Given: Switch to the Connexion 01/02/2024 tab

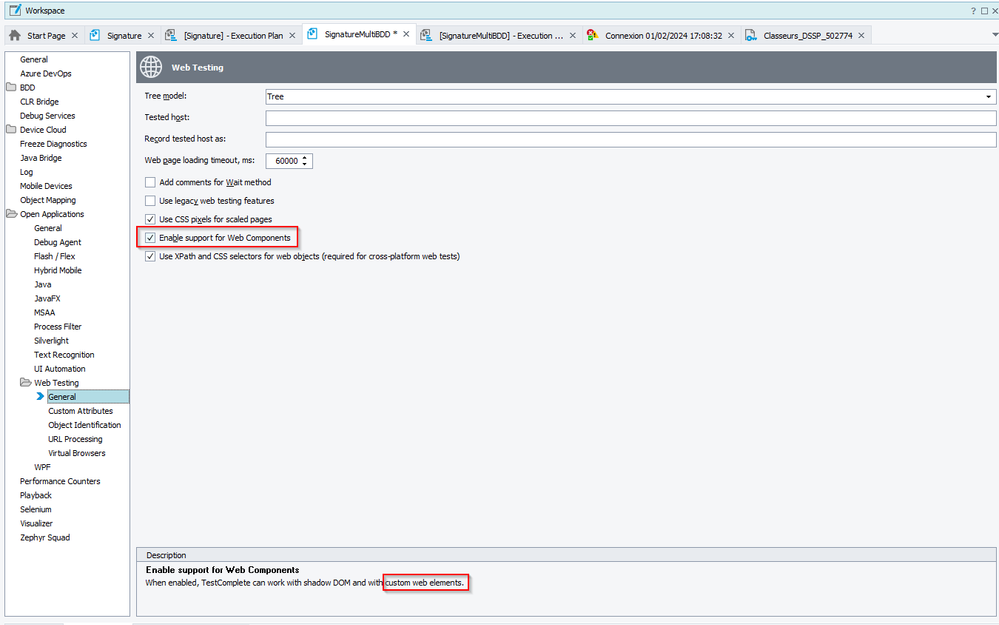Looking at the screenshot, I should pyautogui.click(x=663, y=35).
